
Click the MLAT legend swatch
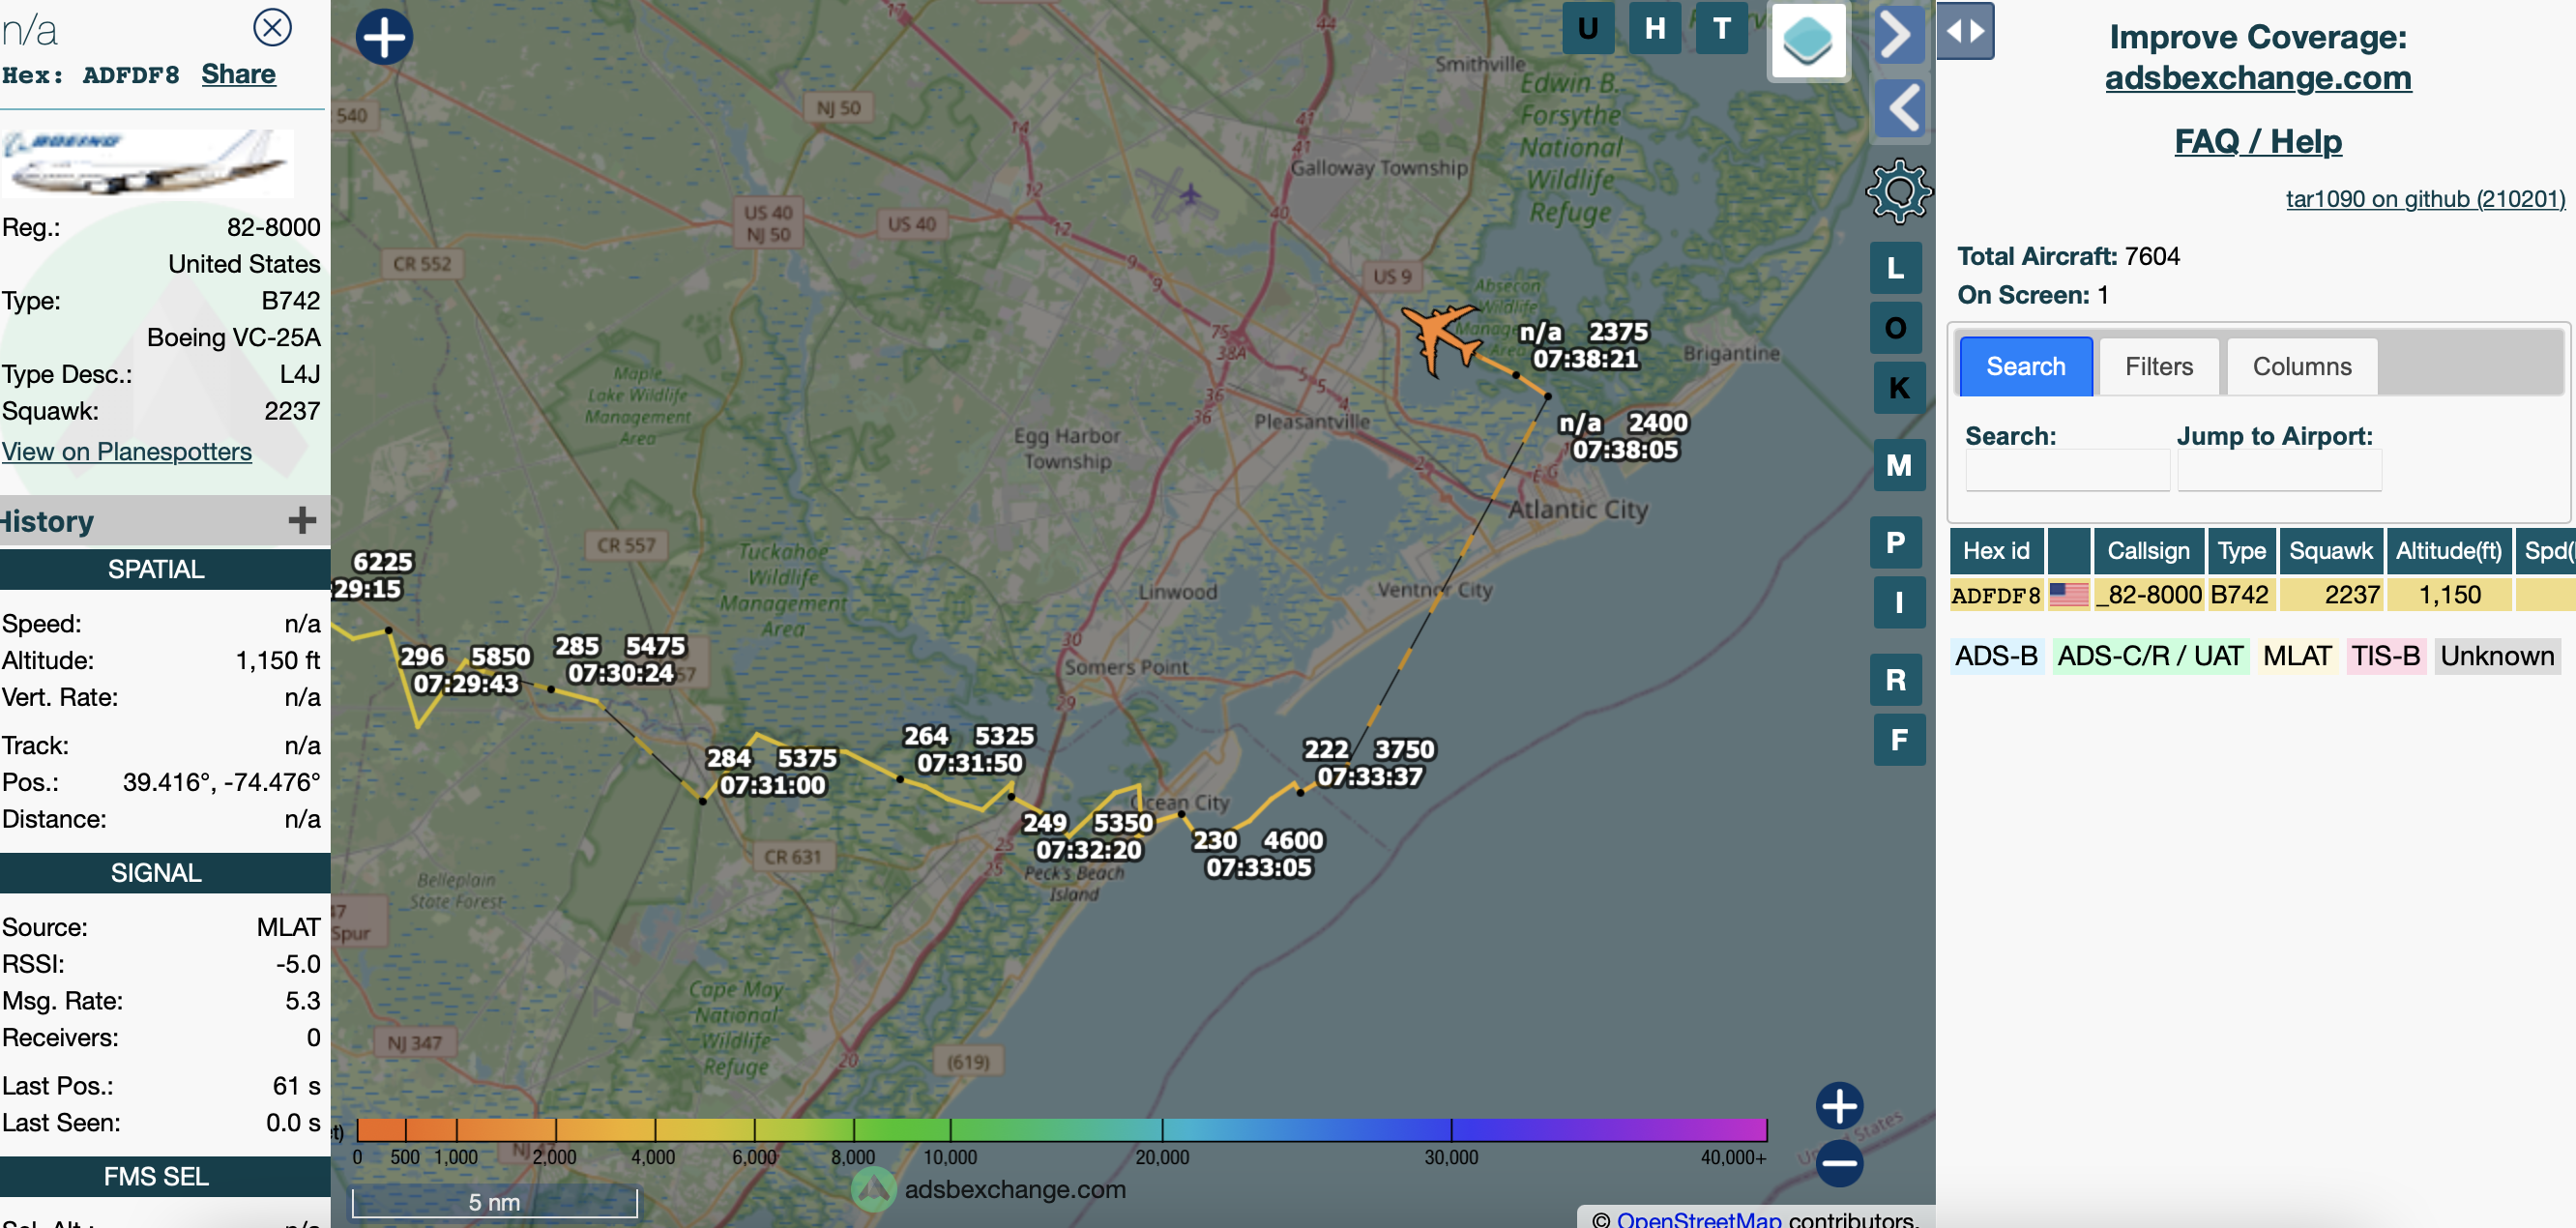tap(2297, 656)
